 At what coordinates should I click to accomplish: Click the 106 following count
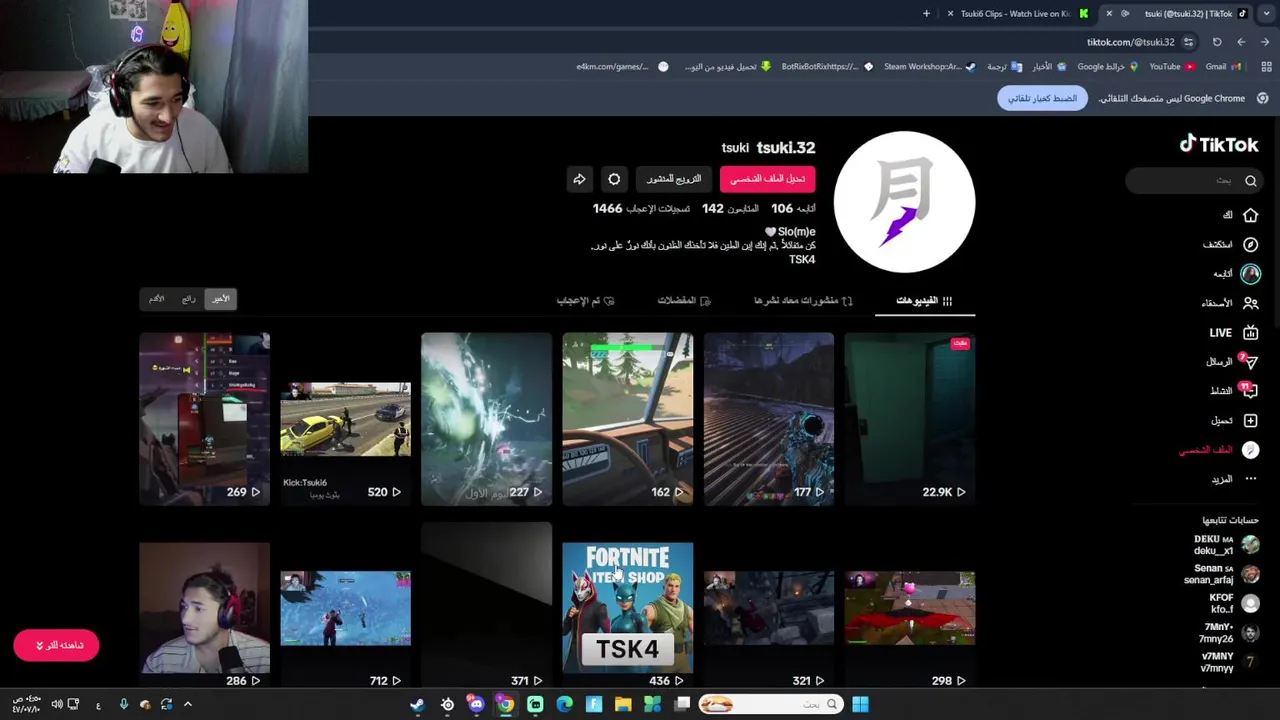793,208
